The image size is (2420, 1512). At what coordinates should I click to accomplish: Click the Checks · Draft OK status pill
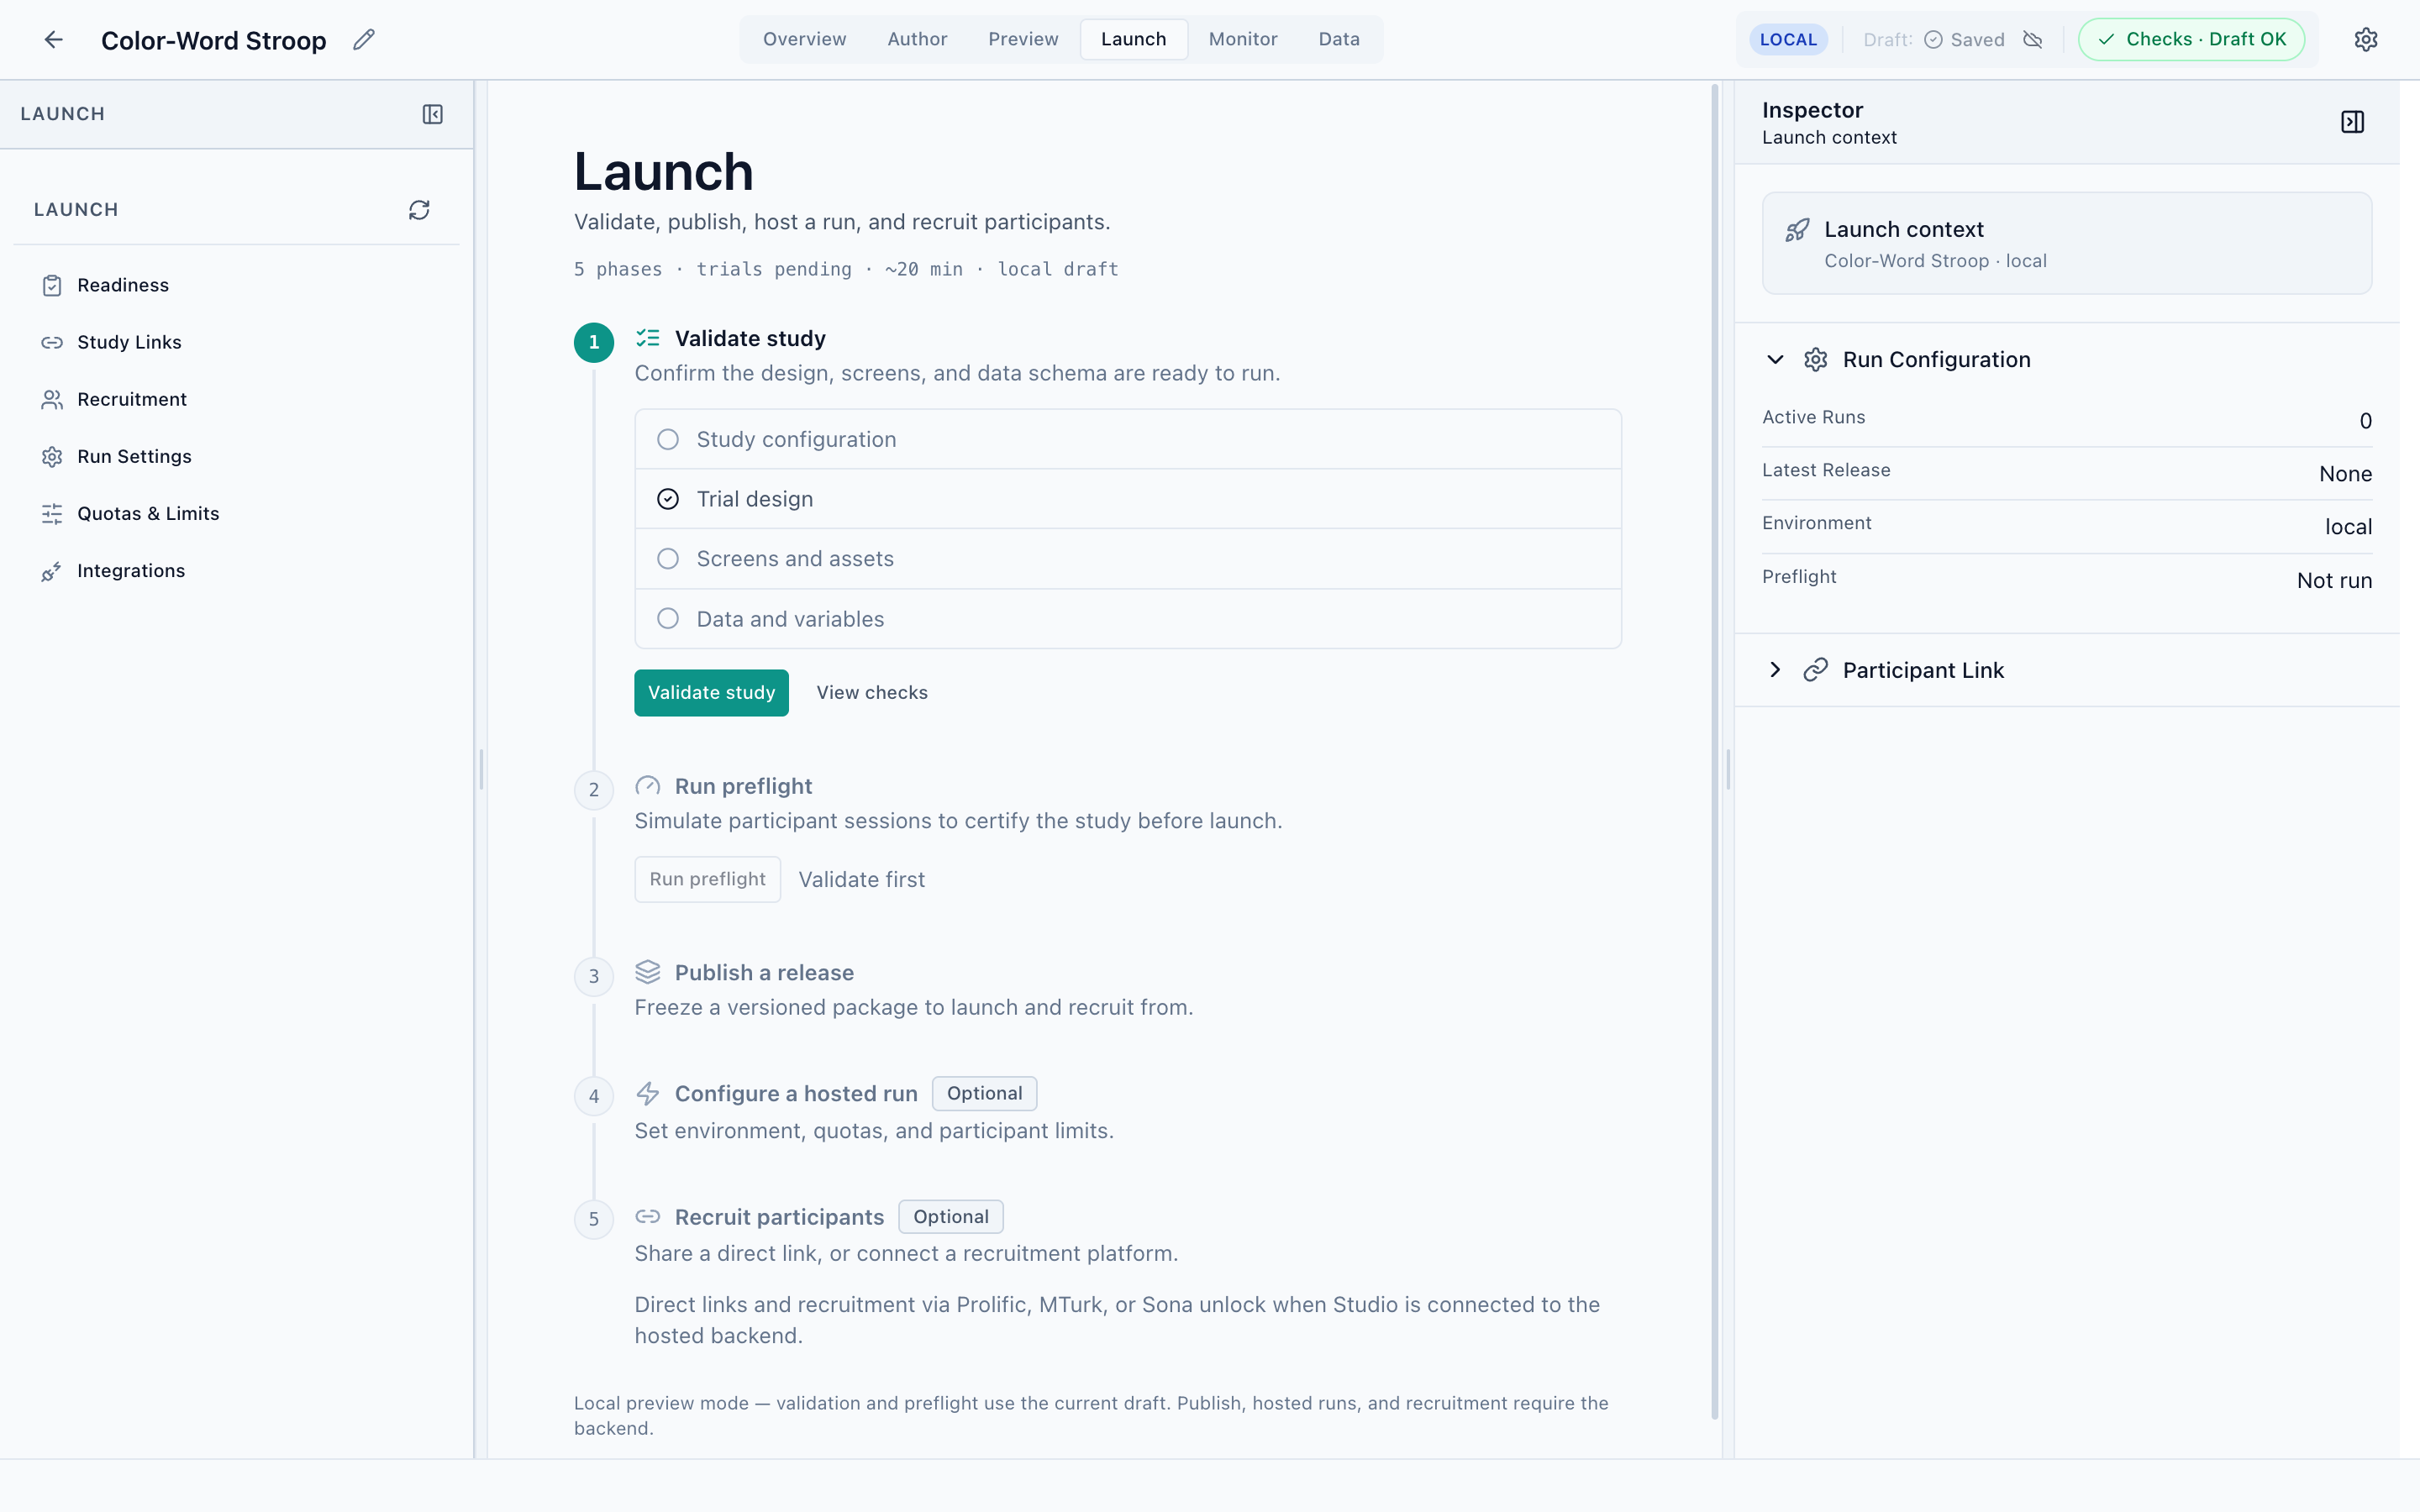click(2191, 39)
